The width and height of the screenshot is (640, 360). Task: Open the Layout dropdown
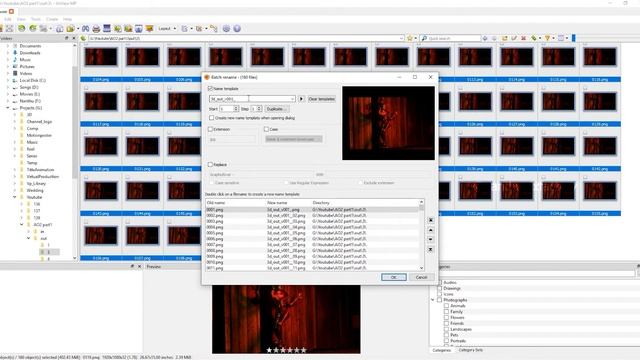pyautogui.click(x=167, y=29)
